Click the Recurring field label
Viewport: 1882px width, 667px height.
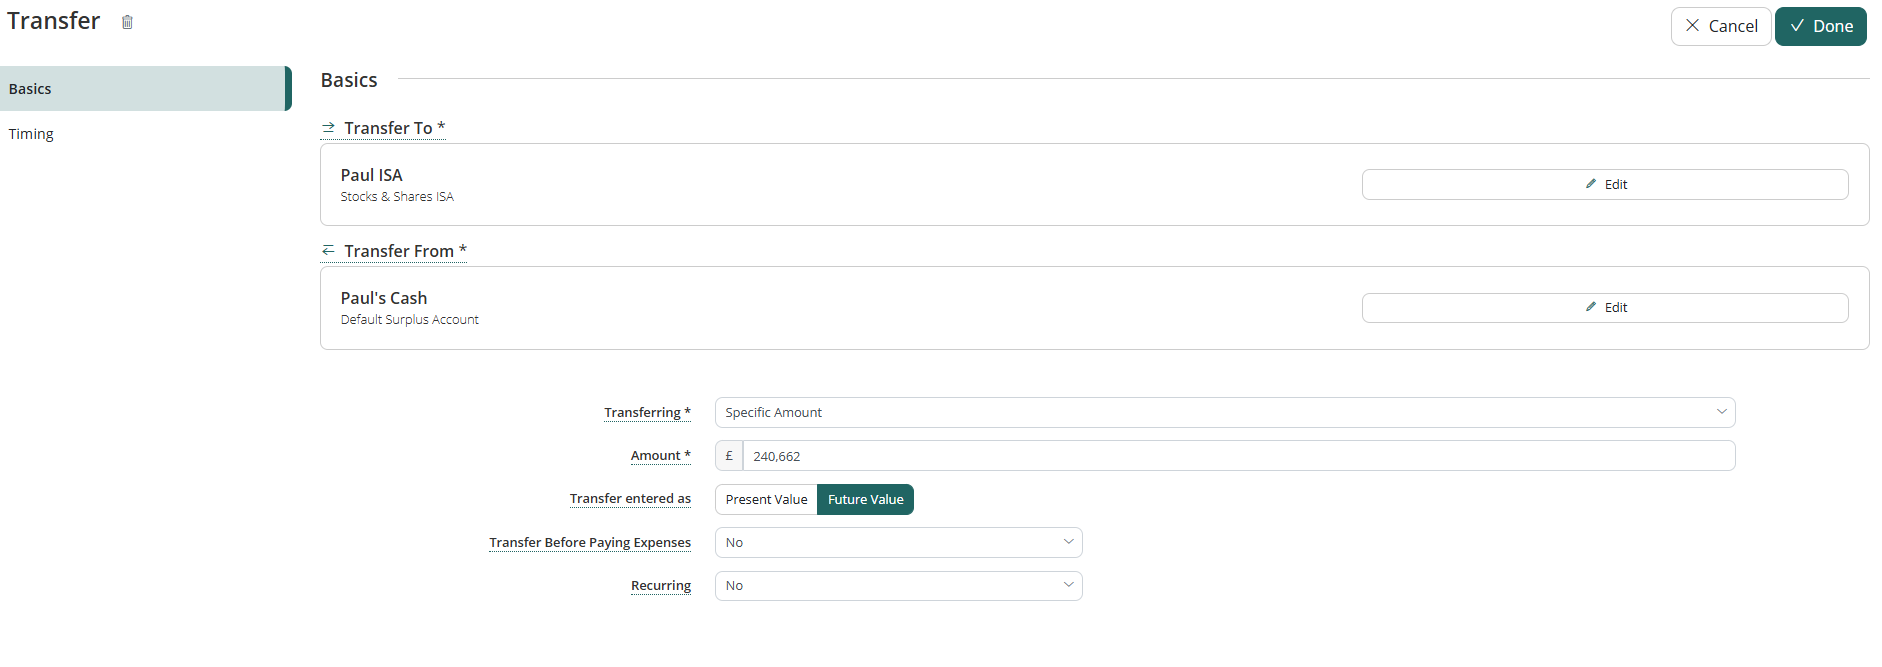tap(660, 586)
